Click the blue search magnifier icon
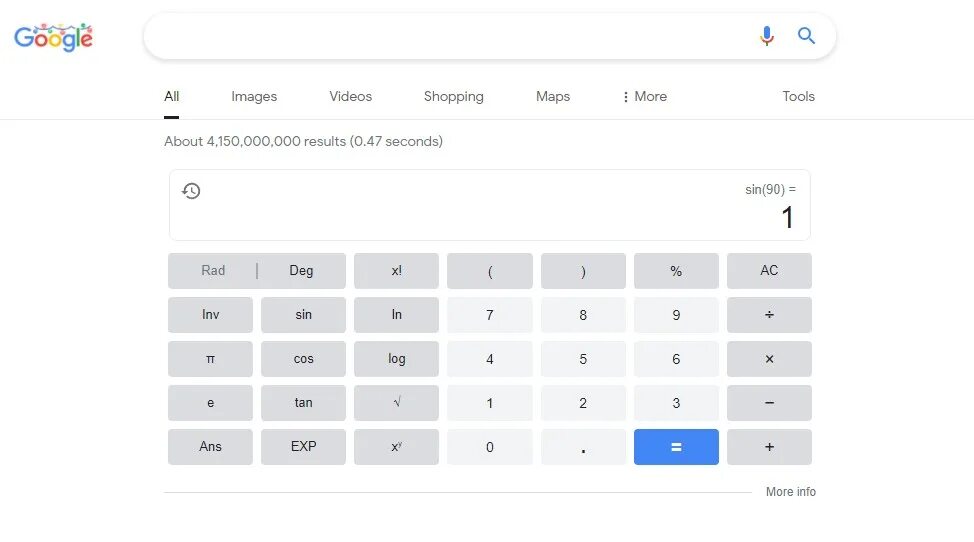Image resolution: width=974 pixels, height=542 pixels. (806, 37)
